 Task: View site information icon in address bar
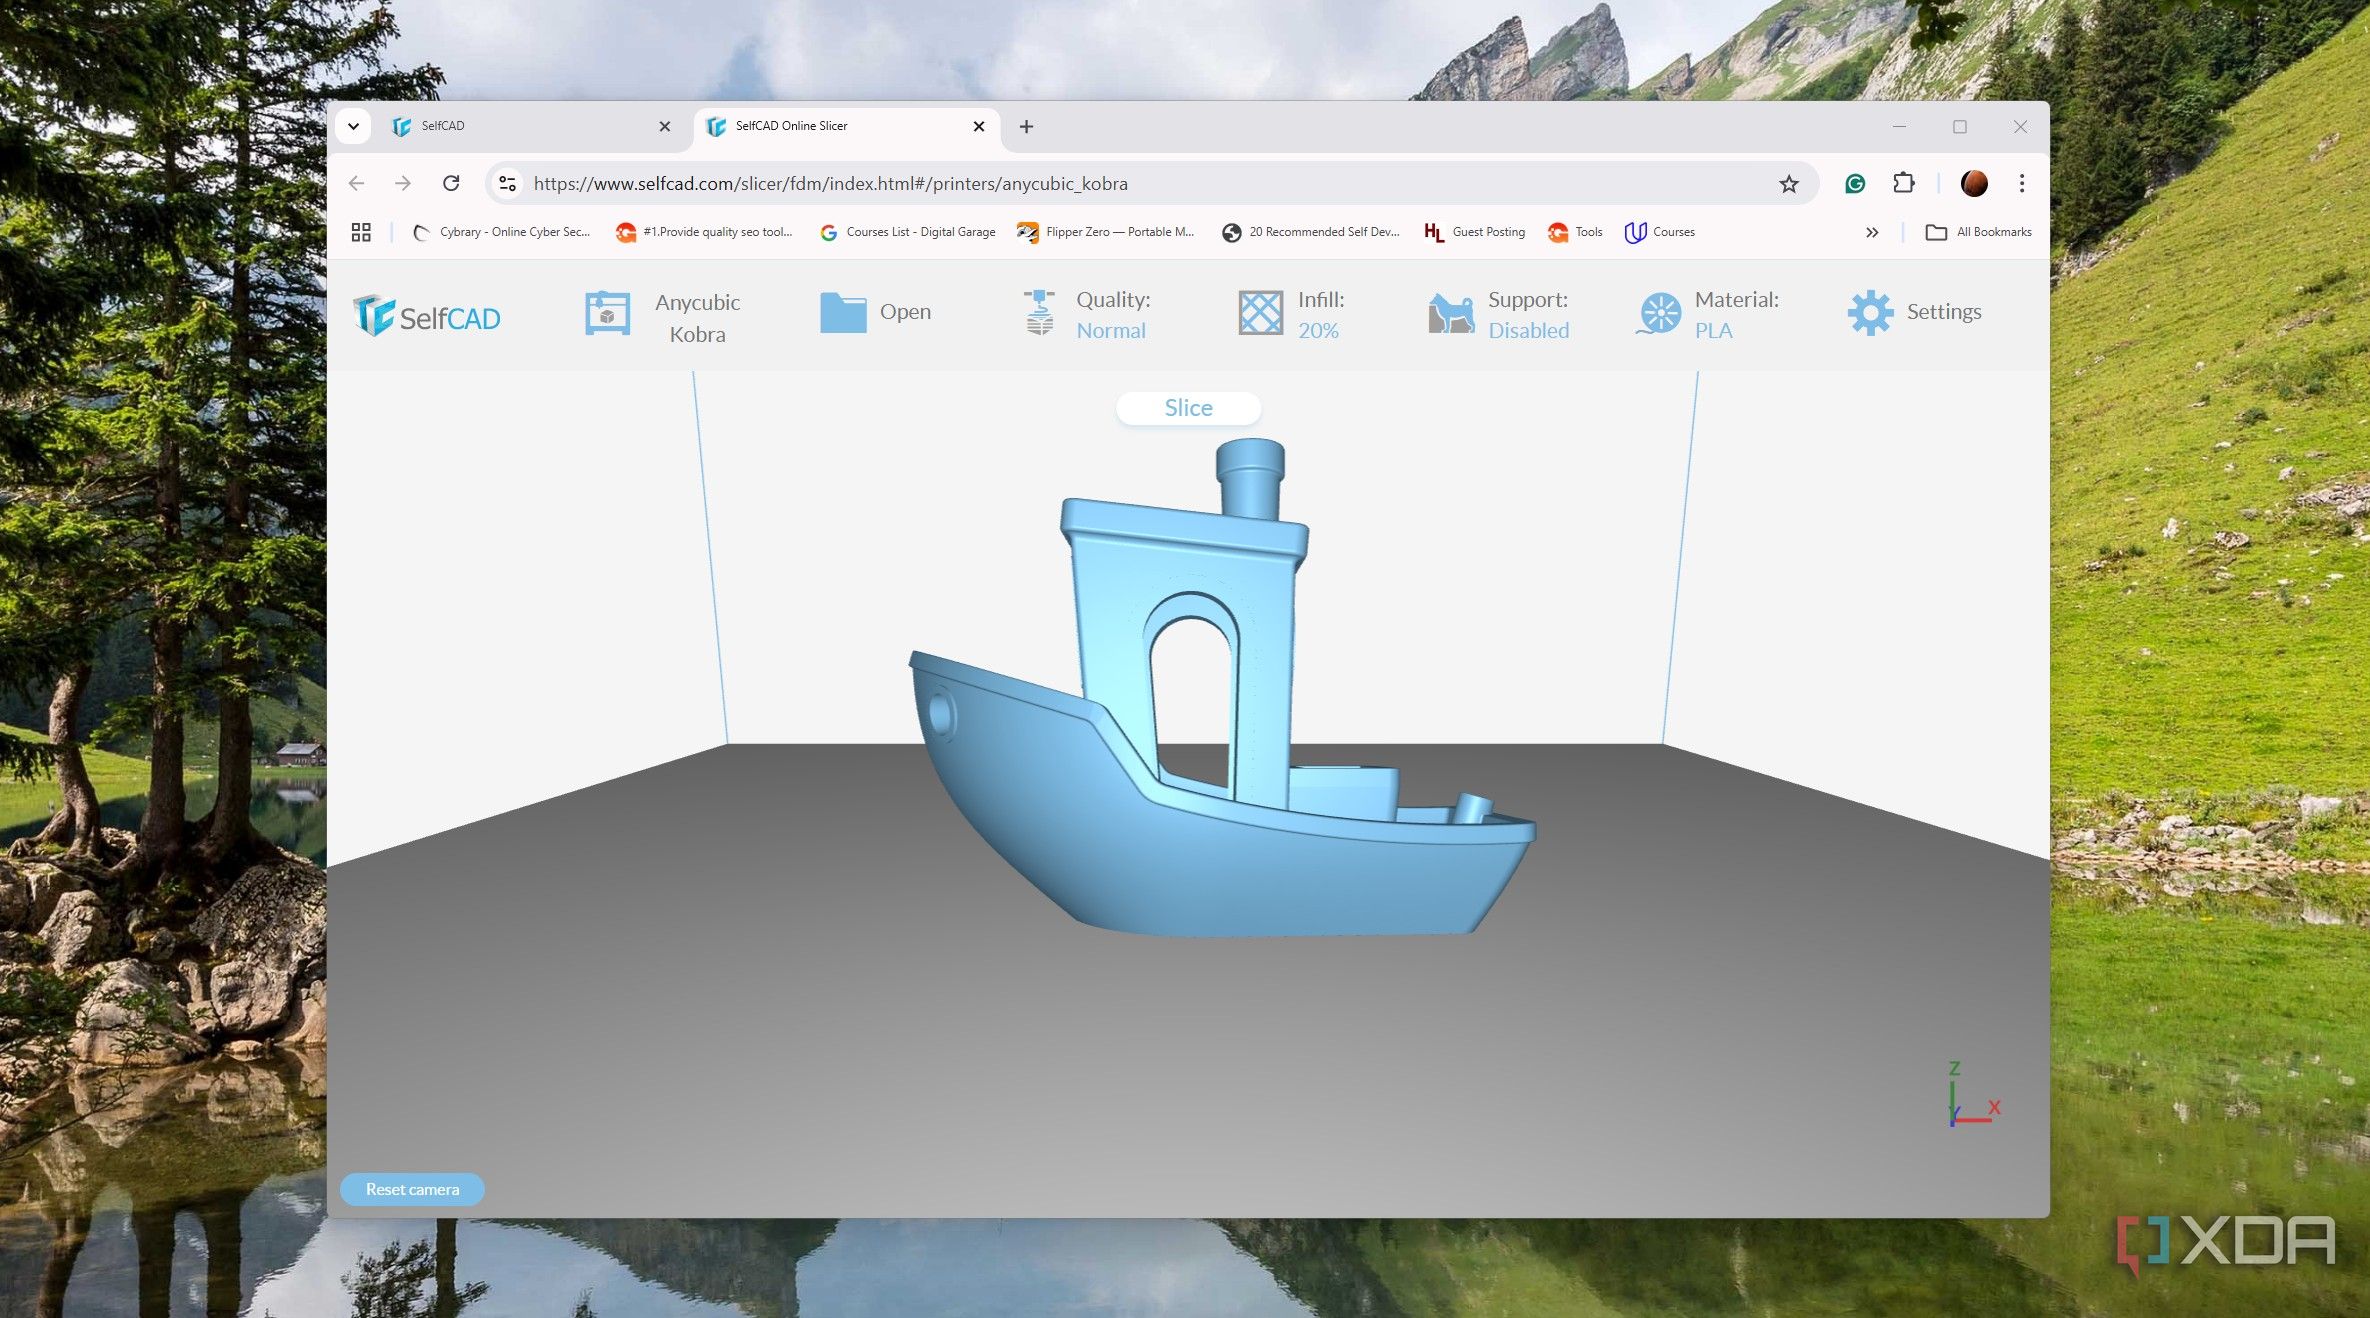tap(508, 183)
